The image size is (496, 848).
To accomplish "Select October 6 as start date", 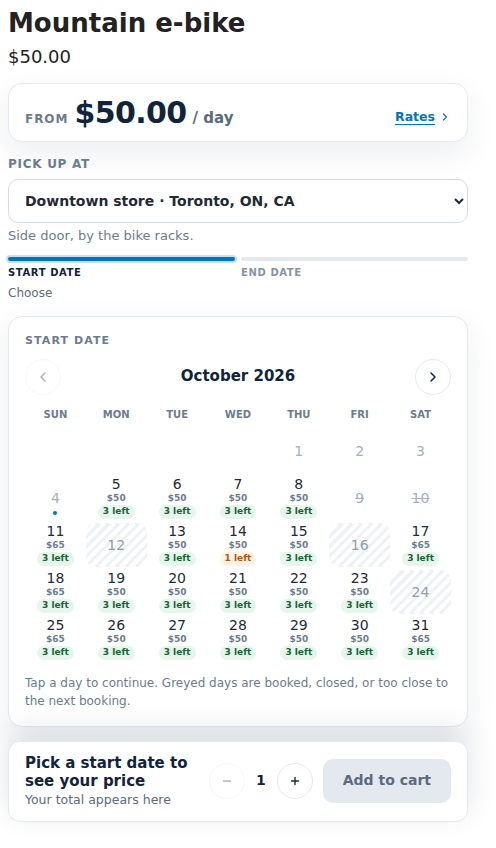I will coord(177,498).
